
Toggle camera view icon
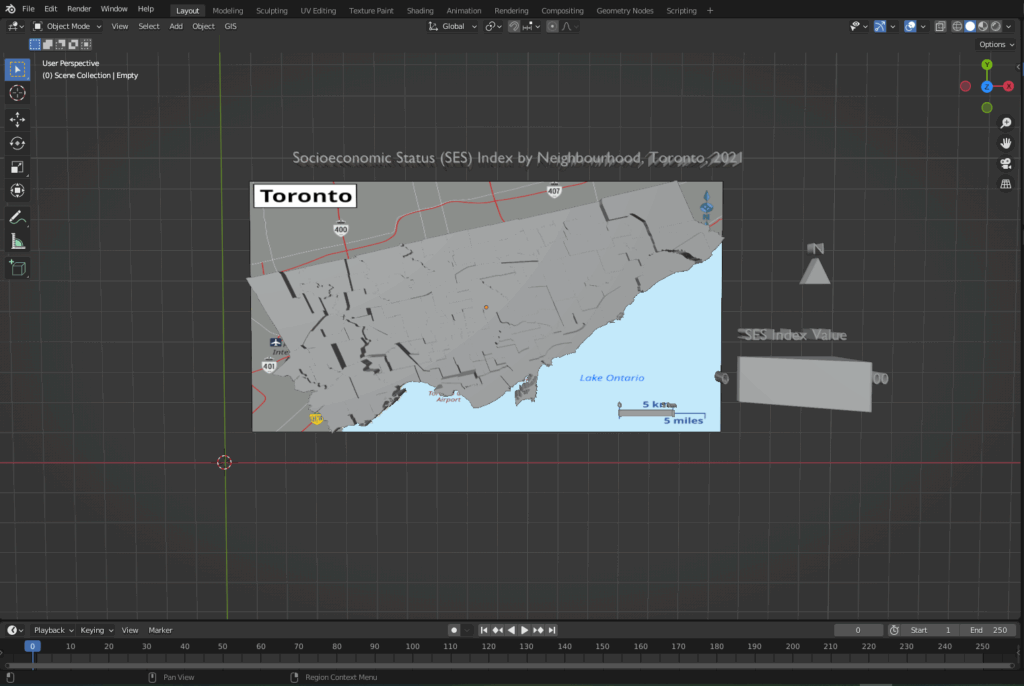click(x=1006, y=164)
